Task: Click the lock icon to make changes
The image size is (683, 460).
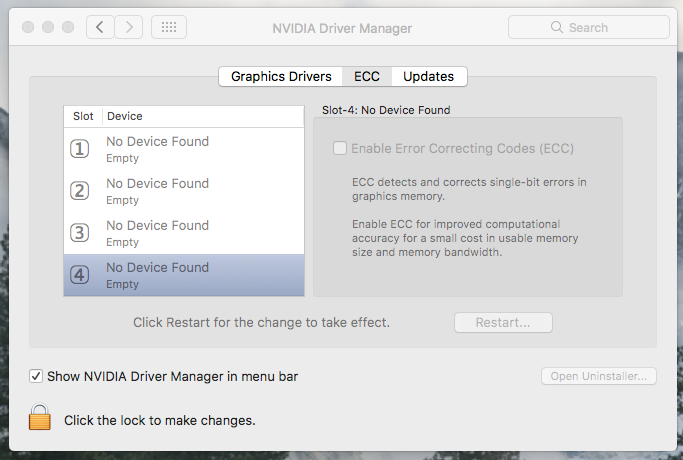Action: click(x=40, y=418)
